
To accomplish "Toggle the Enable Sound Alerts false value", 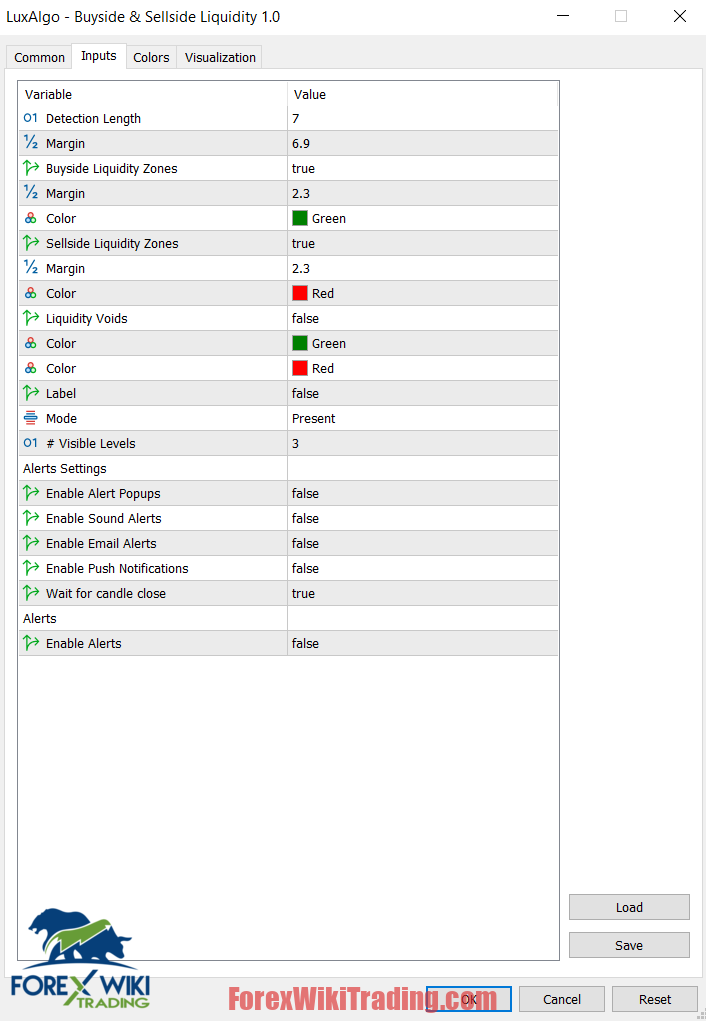I will (423, 518).
